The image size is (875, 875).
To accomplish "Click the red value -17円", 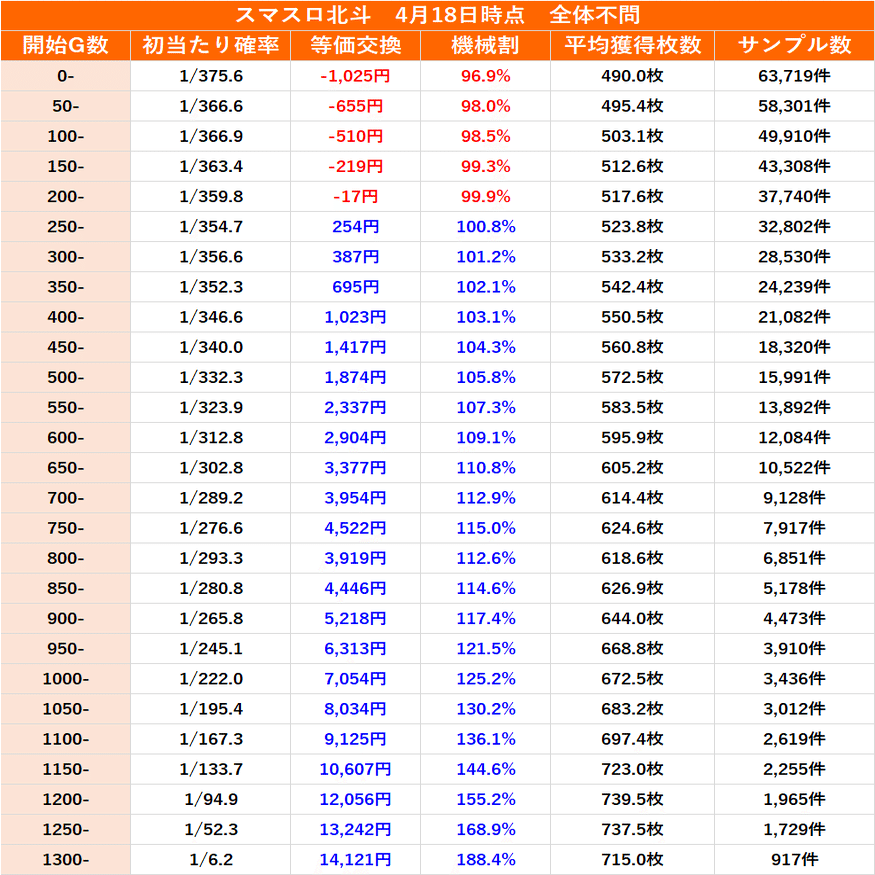I will (x=355, y=196).
